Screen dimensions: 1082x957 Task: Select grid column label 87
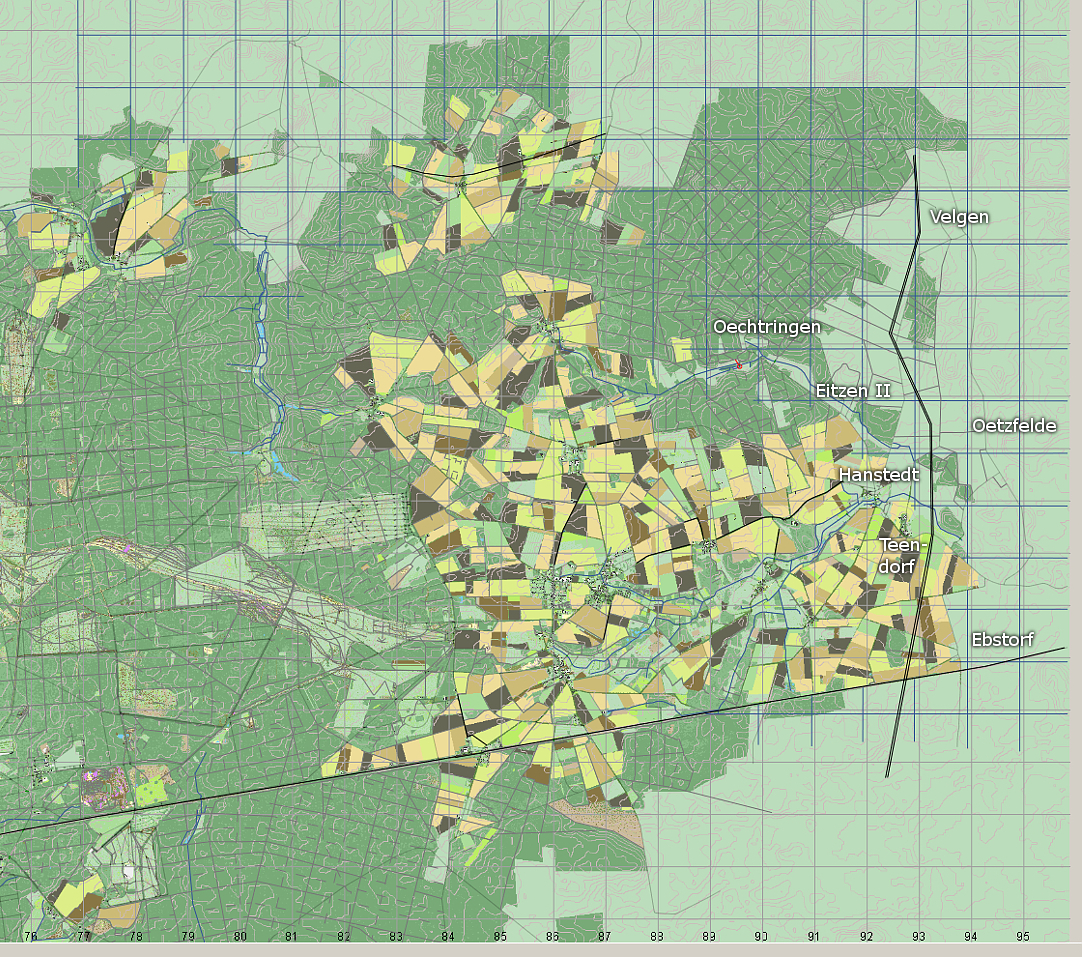click(x=604, y=937)
